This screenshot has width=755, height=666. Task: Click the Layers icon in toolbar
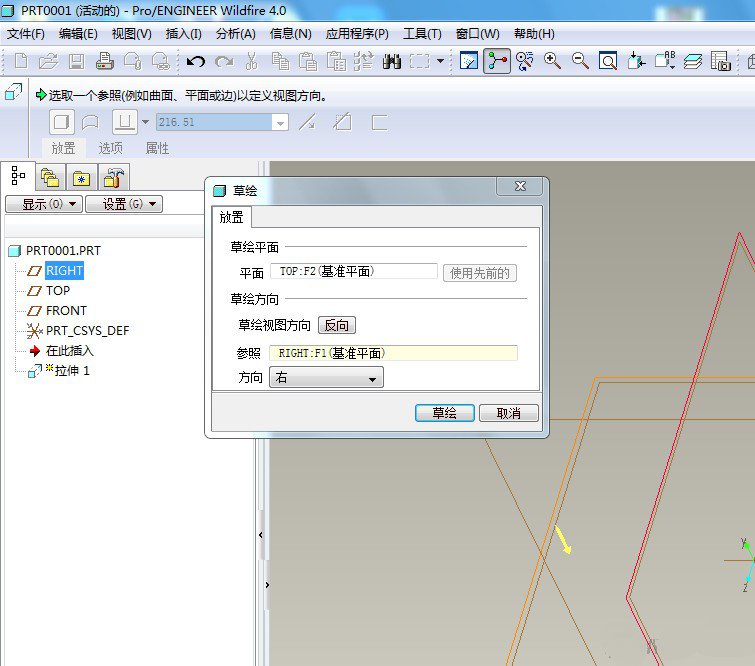pos(693,61)
